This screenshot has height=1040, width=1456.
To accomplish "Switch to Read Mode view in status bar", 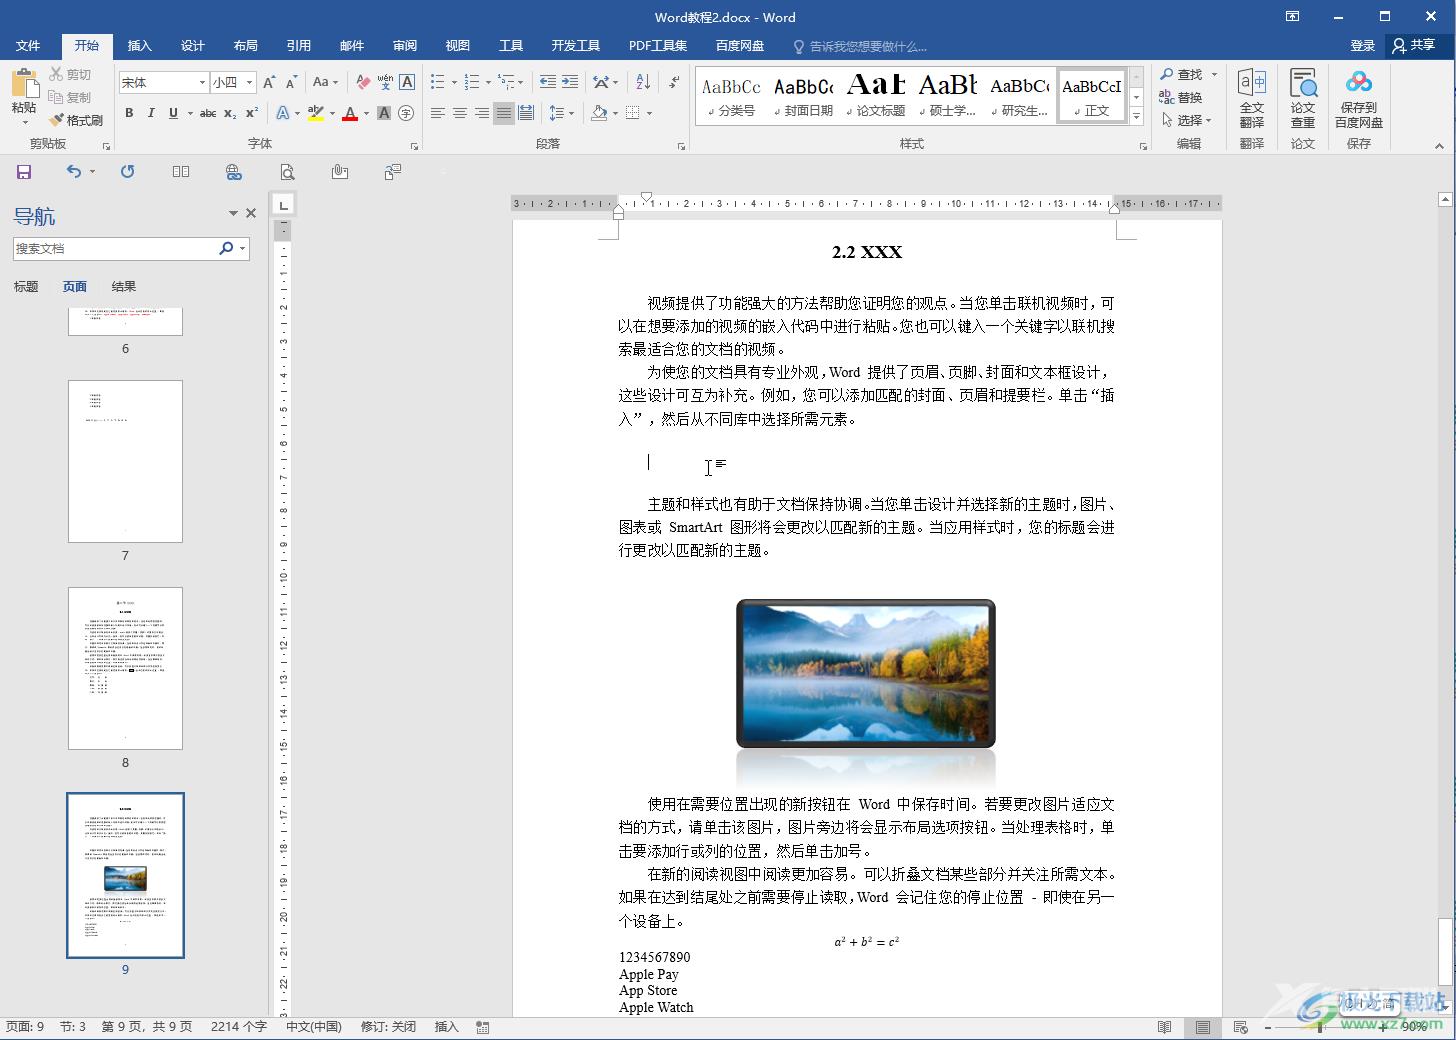I will coord(1164,1027).
